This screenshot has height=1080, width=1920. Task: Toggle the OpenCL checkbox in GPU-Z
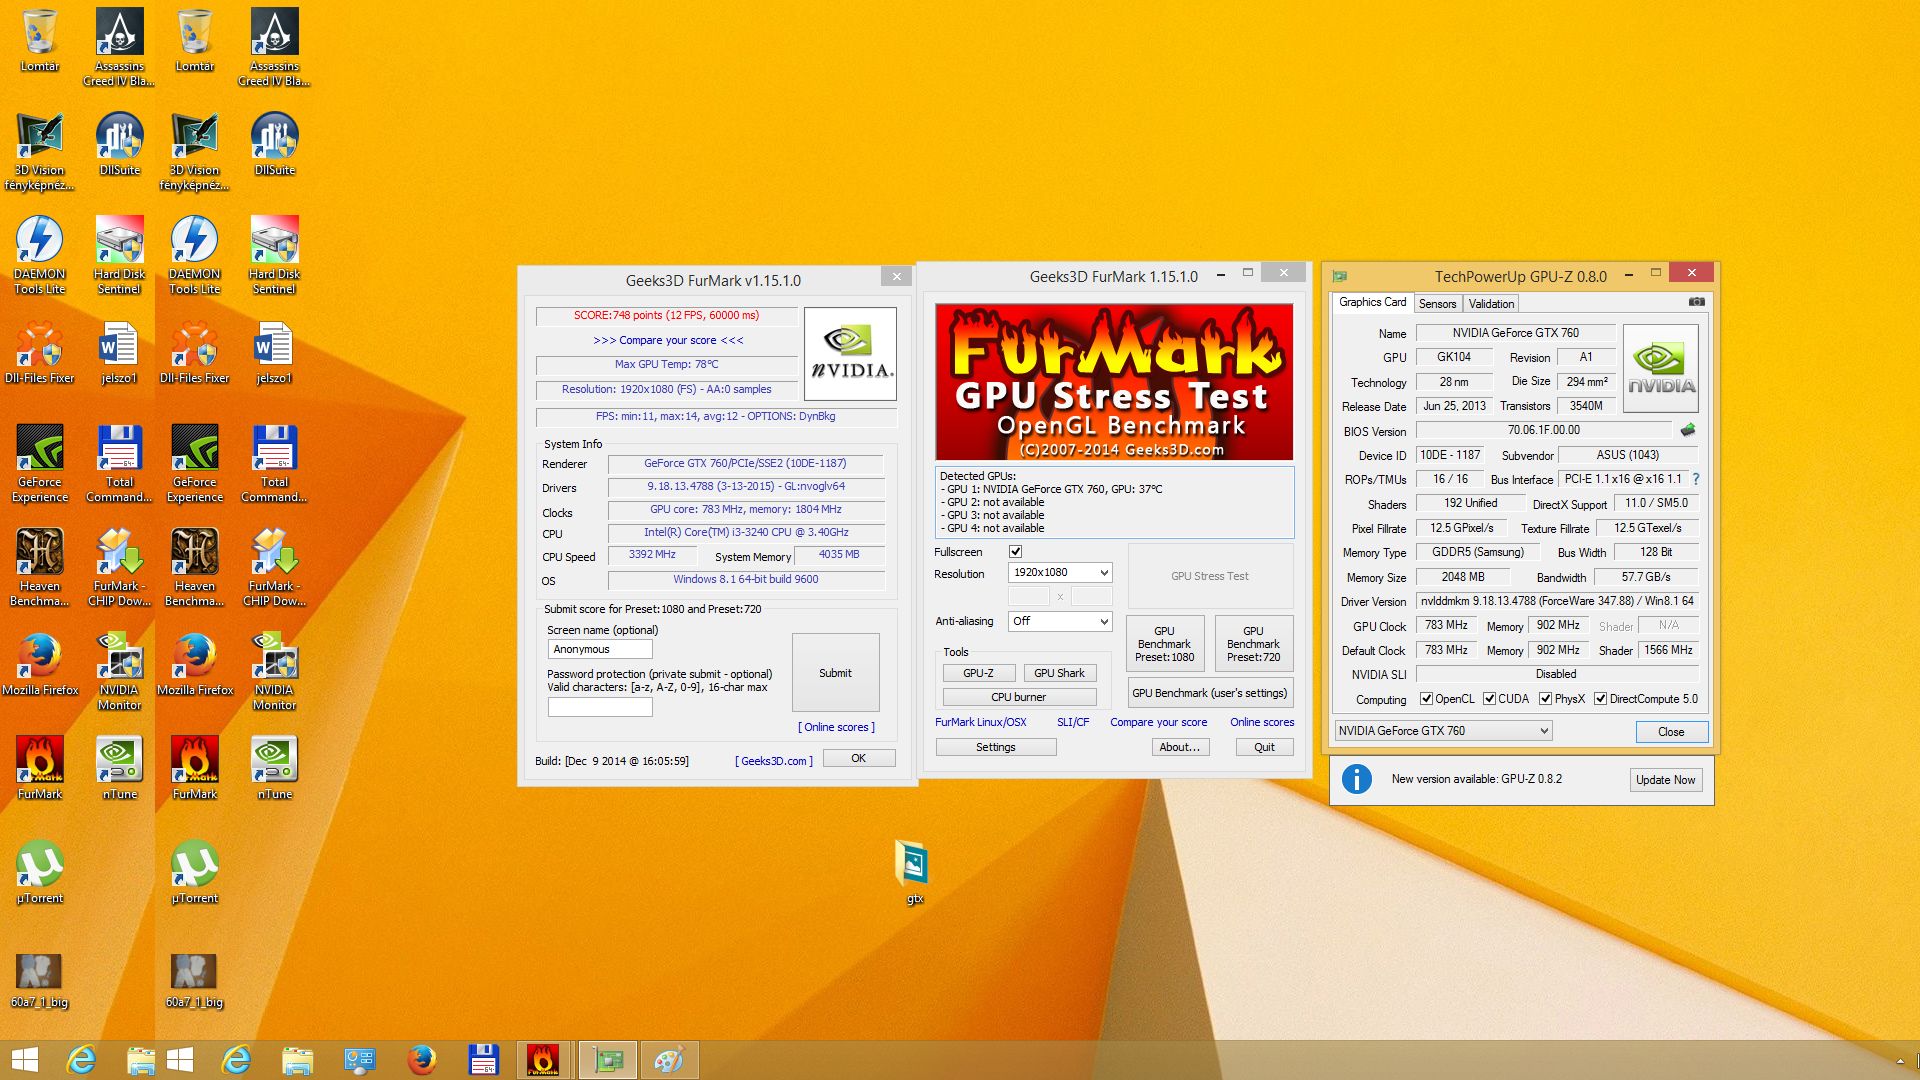pos(1427,699)
